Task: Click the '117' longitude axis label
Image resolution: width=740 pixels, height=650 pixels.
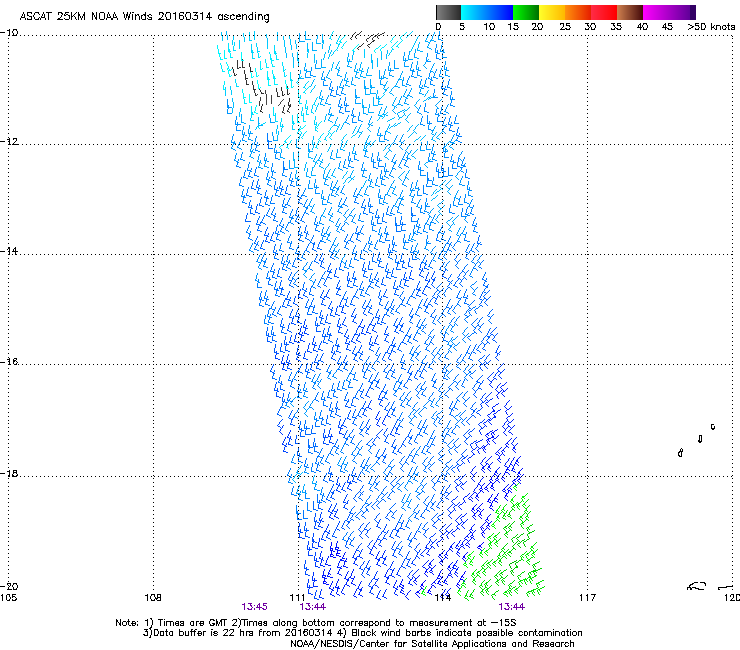Action: pyautogui.click(x=587, y=598)
